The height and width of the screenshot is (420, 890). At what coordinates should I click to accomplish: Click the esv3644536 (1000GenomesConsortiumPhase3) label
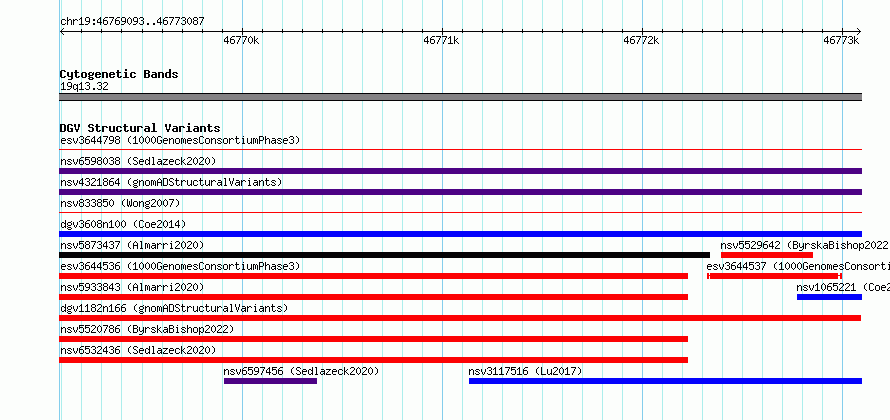pyautogui.click(x=180, y=266)
